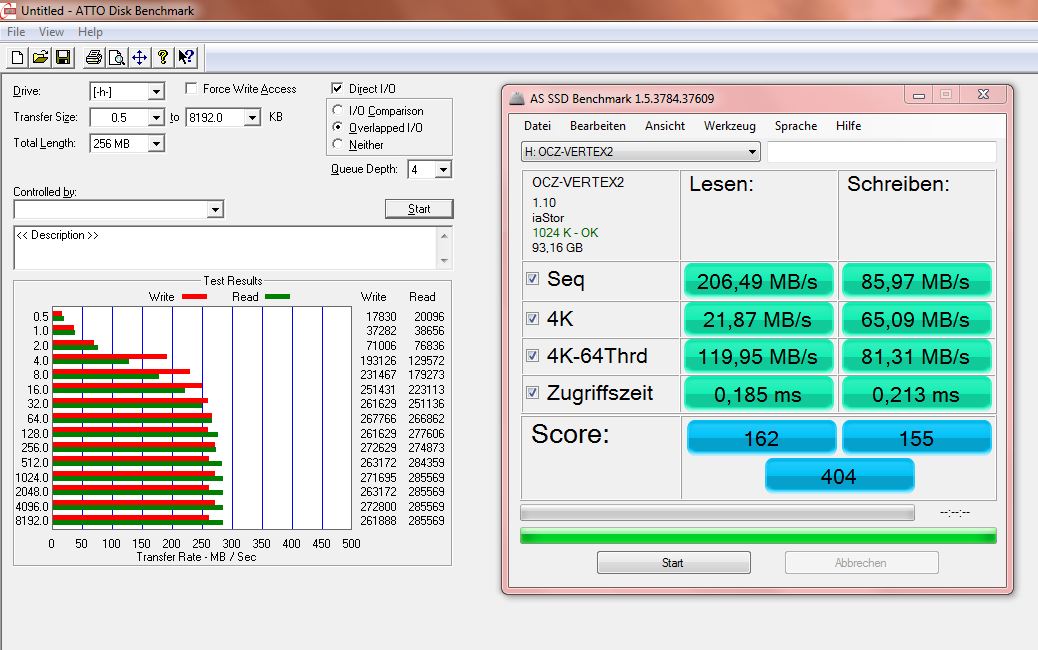Image resolution: width=1038 pixels, height=650 pixels.
Task: Click the 8192.0 row write value 261888
Action: coord(378,521)
